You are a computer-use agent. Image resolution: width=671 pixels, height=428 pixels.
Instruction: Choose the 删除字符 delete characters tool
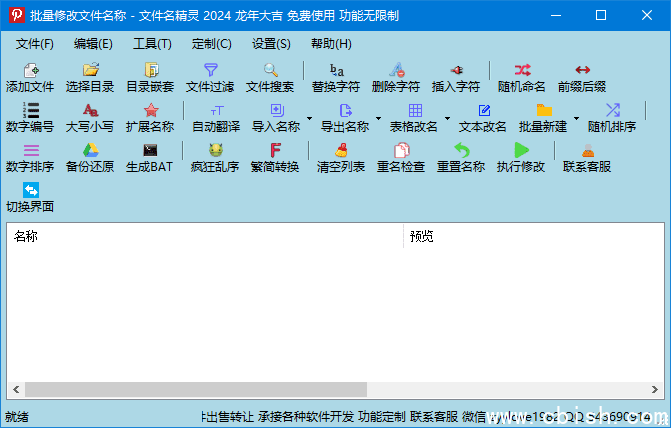pos(396,78)
